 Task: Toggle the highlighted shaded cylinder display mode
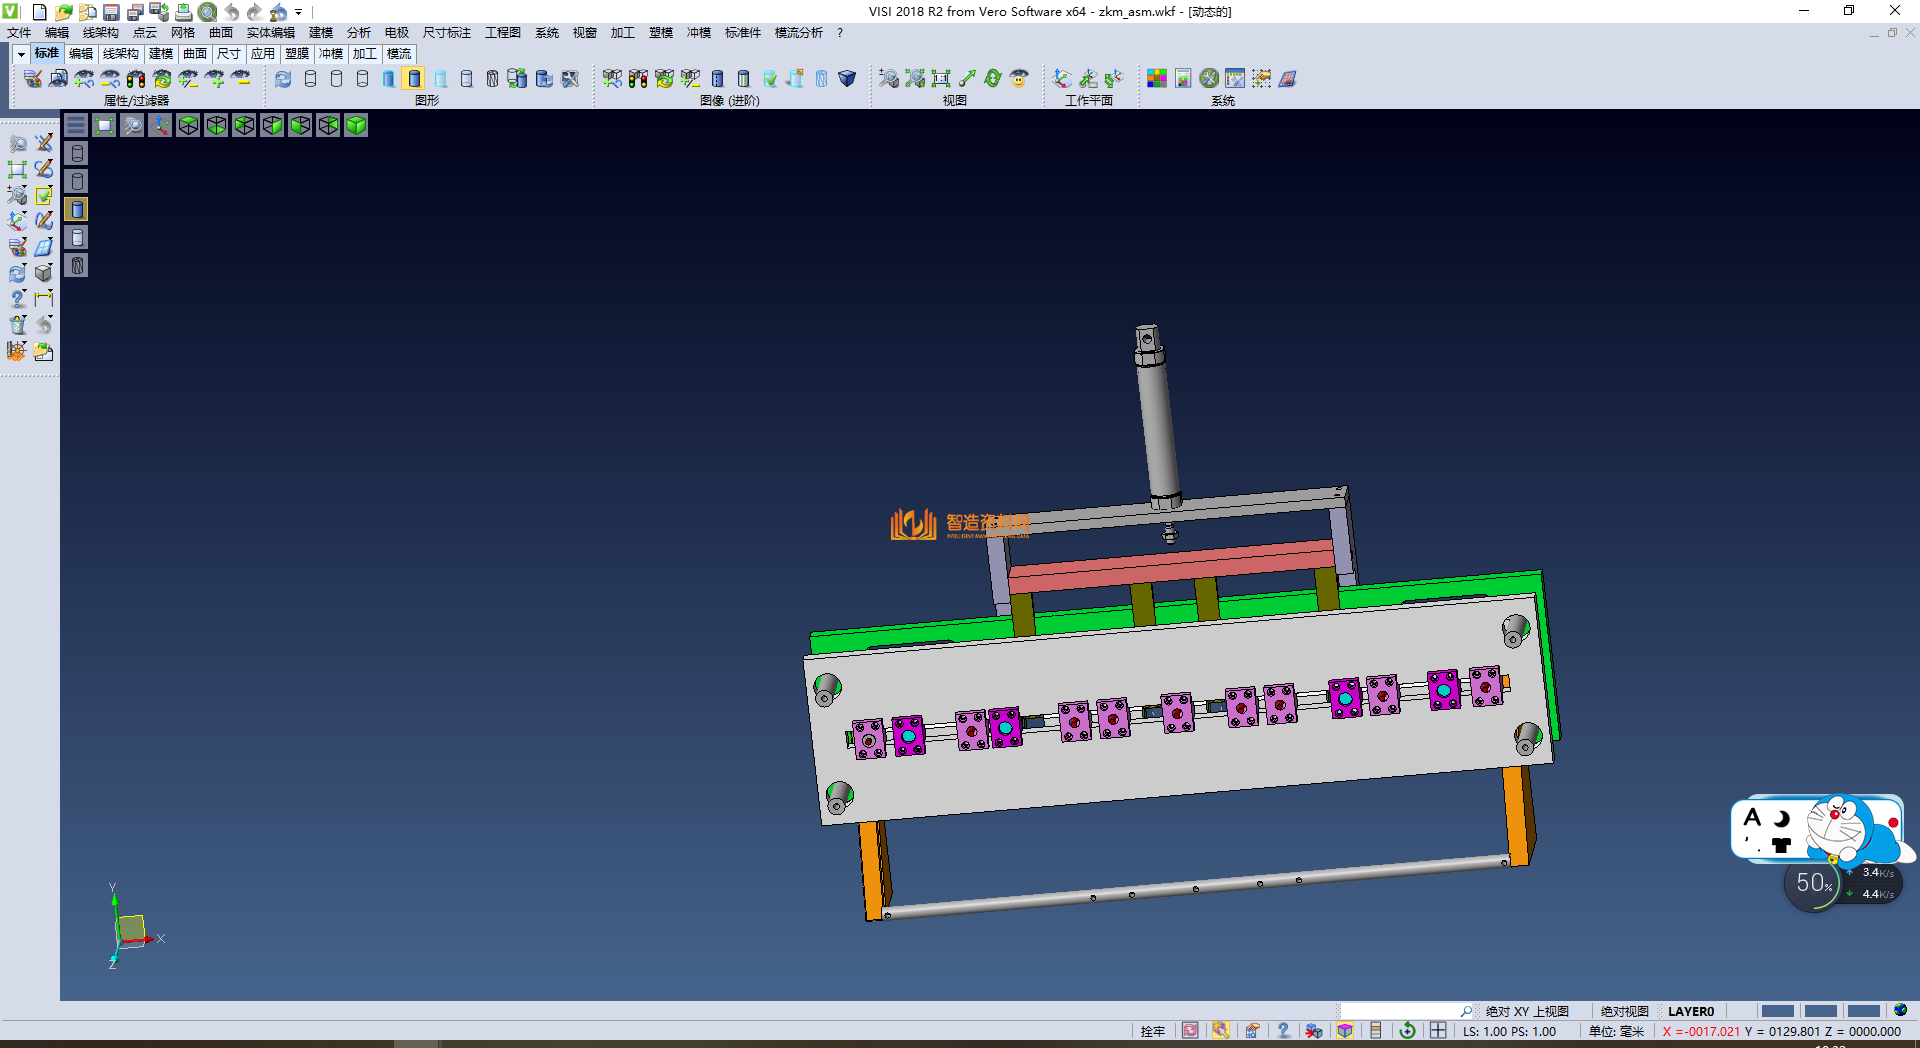(414, 79)
